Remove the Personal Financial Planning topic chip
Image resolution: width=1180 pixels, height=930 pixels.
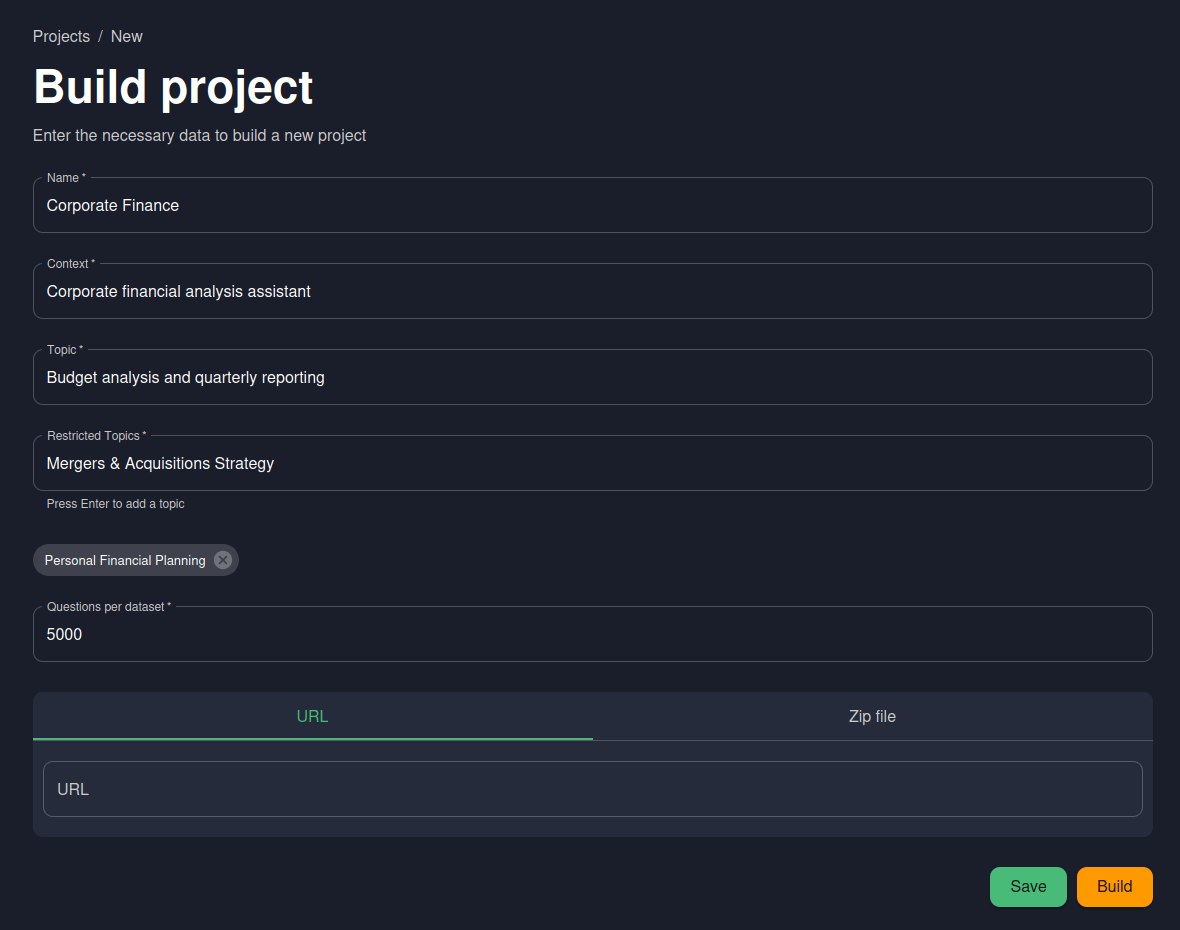click(222, 560)
